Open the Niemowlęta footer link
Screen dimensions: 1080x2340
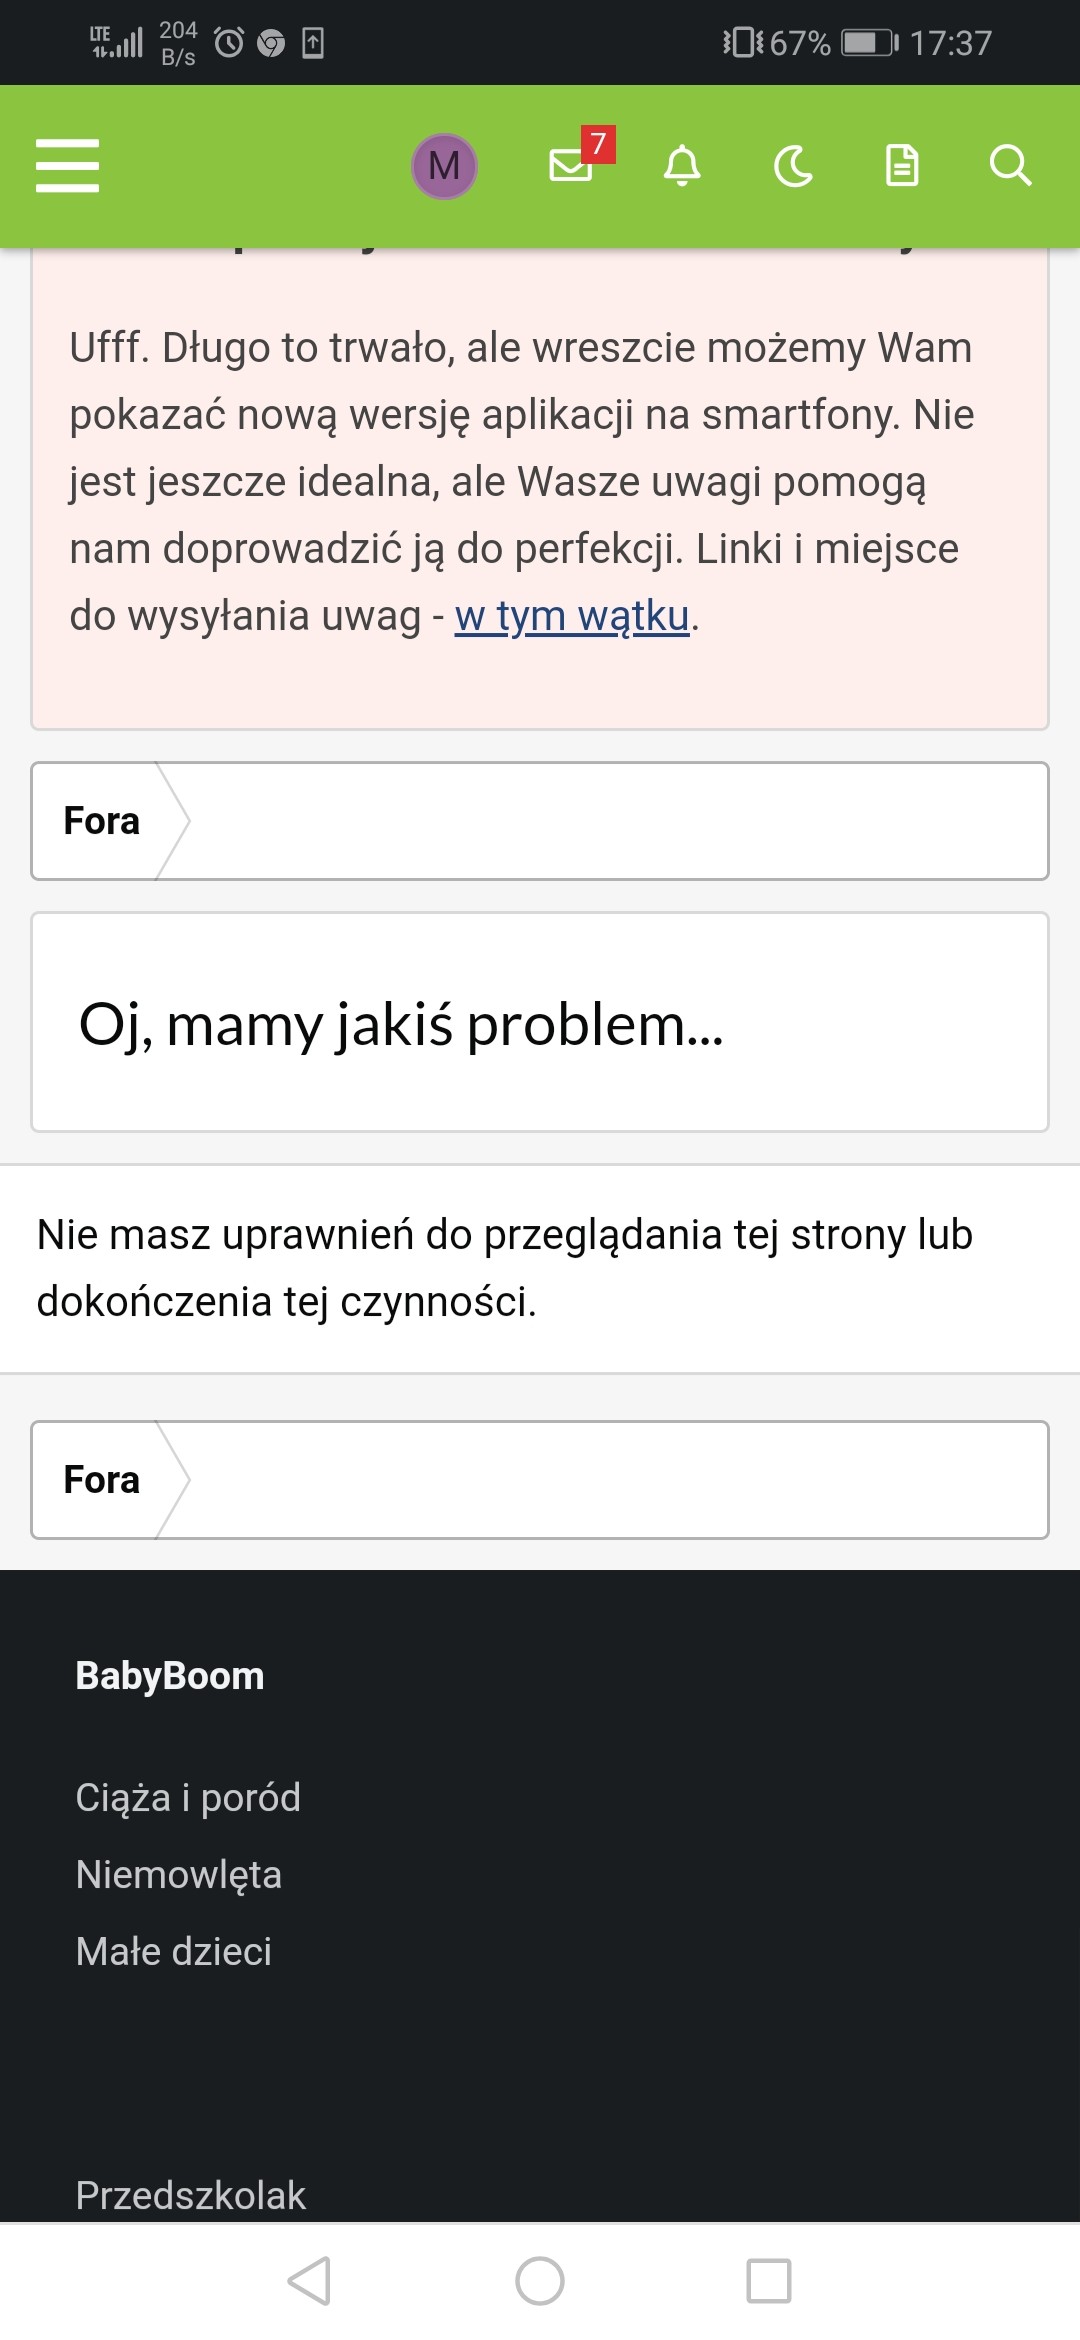179,1874
